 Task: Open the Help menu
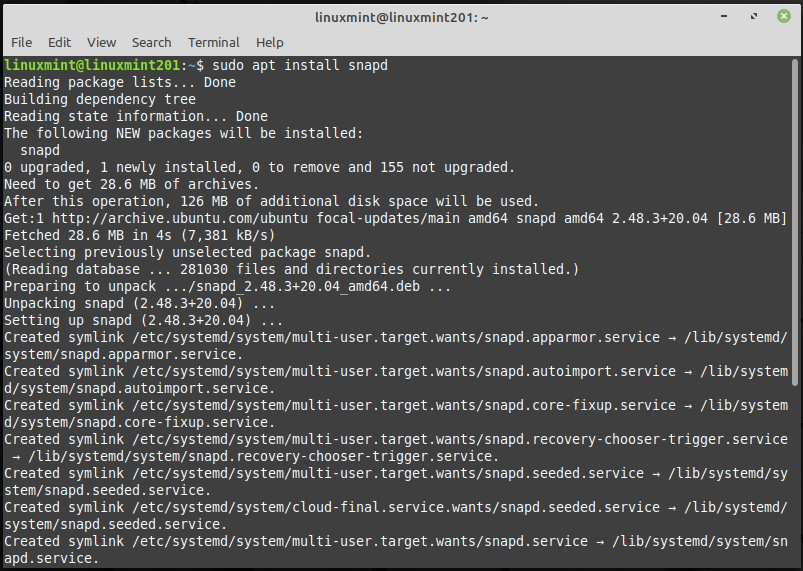tap(269, 42)
